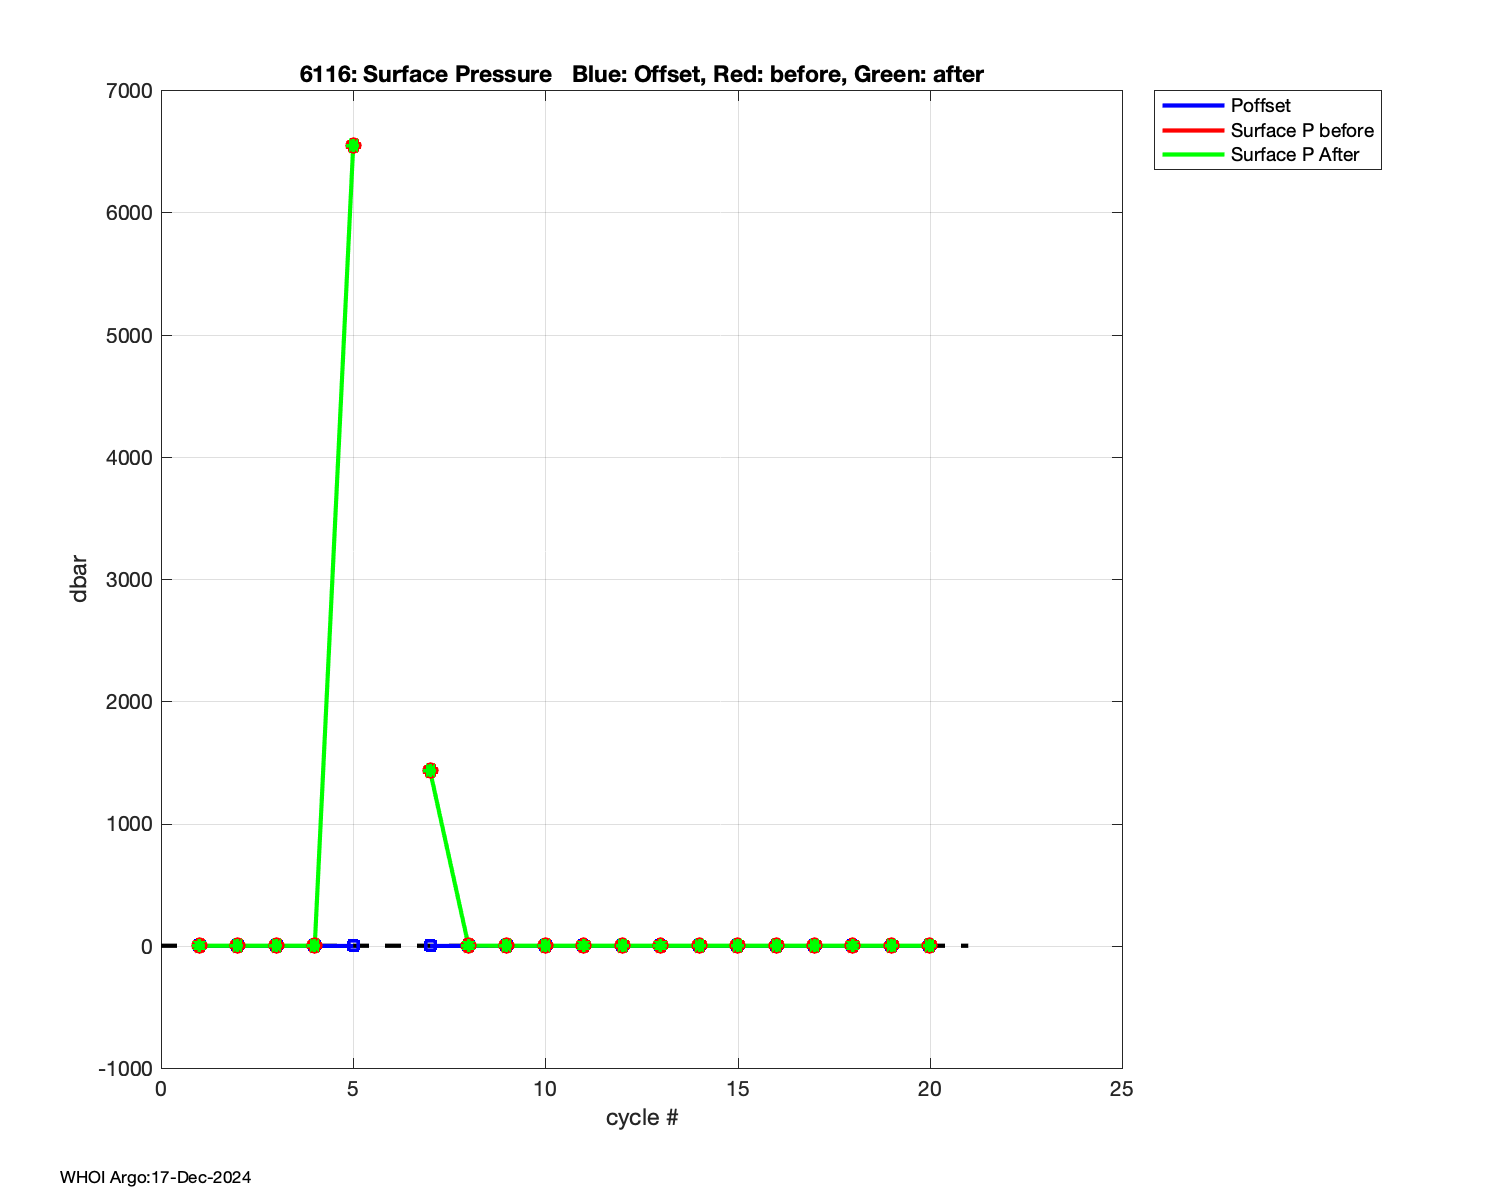The image size is (1500, 1200).
Task: Select the "Surface P before" legend label
Action: [1301, 130]
